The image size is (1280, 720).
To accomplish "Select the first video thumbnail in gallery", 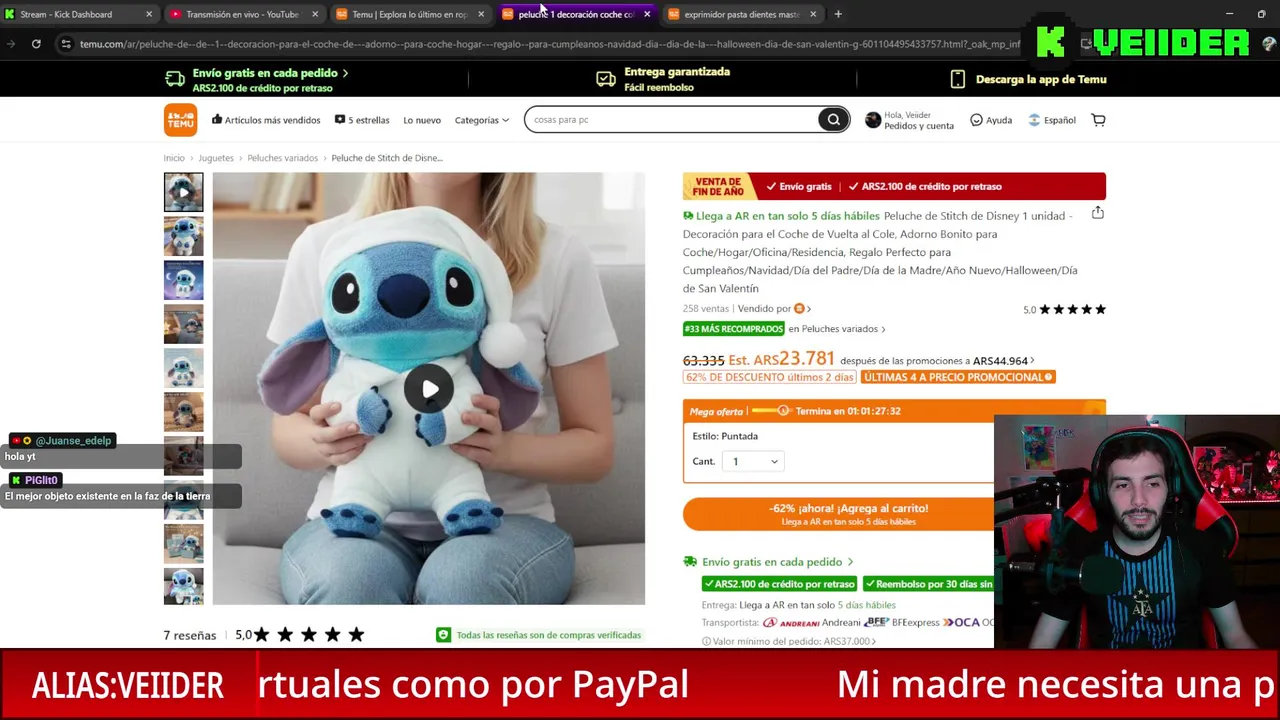I will pos(183,192).
